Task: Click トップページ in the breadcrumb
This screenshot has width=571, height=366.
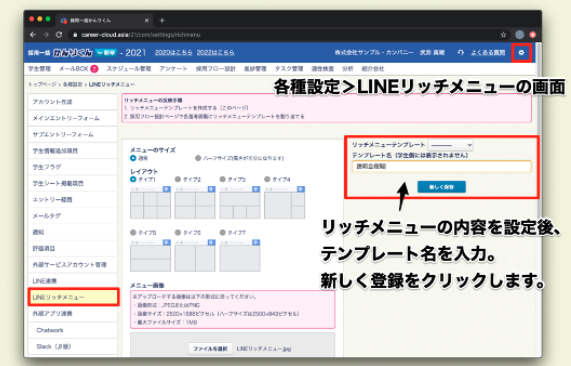Action: [42, 84]
